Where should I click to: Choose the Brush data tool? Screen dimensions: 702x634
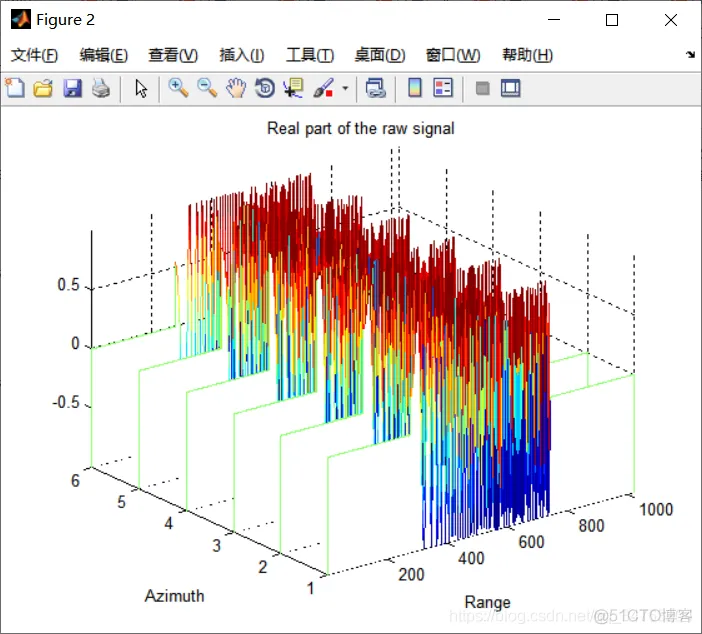click(323, 88)
